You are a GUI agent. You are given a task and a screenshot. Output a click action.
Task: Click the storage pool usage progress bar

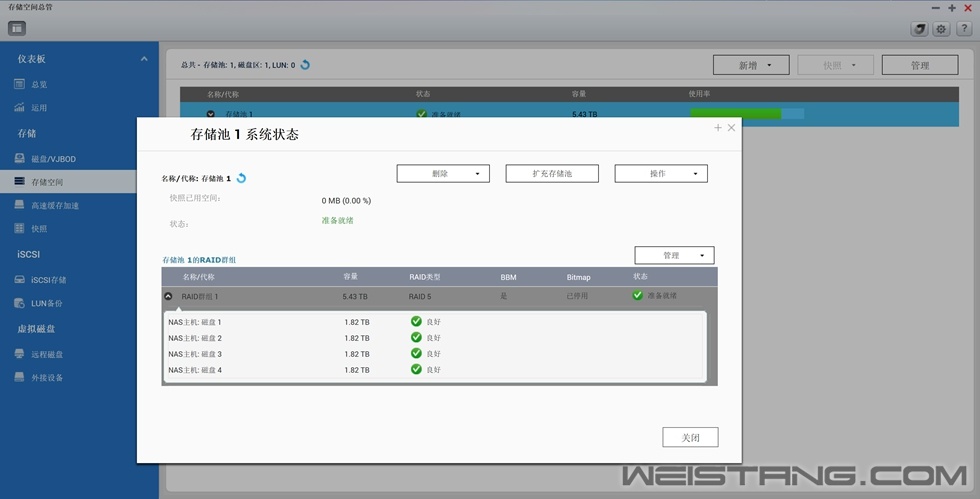pyautogui.click(x=747, y=114)
